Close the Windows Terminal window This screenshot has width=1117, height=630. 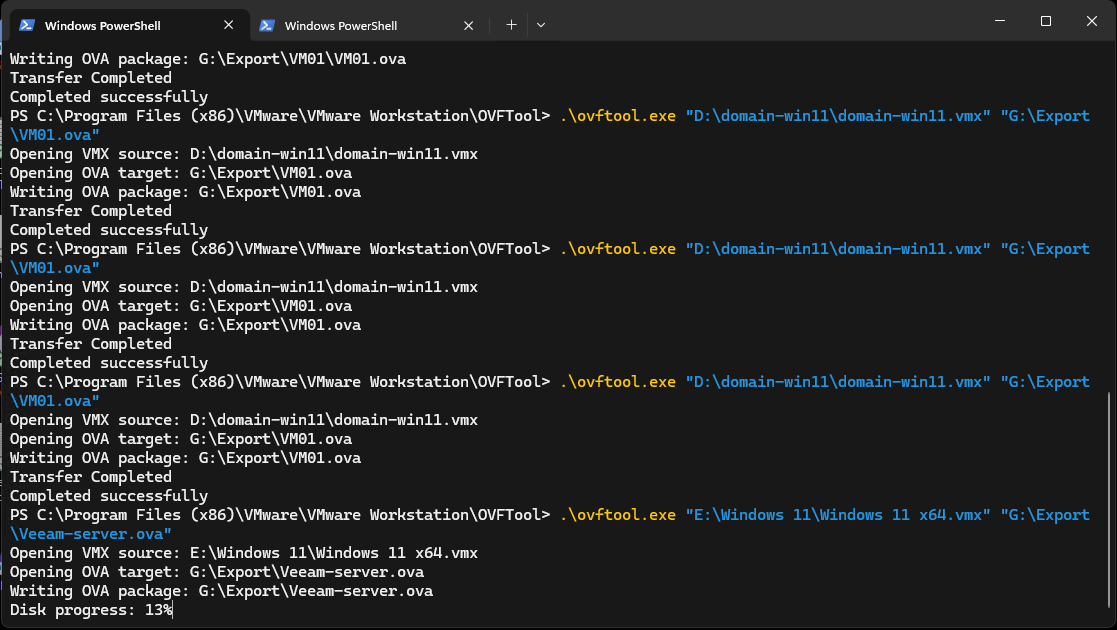1091,21
